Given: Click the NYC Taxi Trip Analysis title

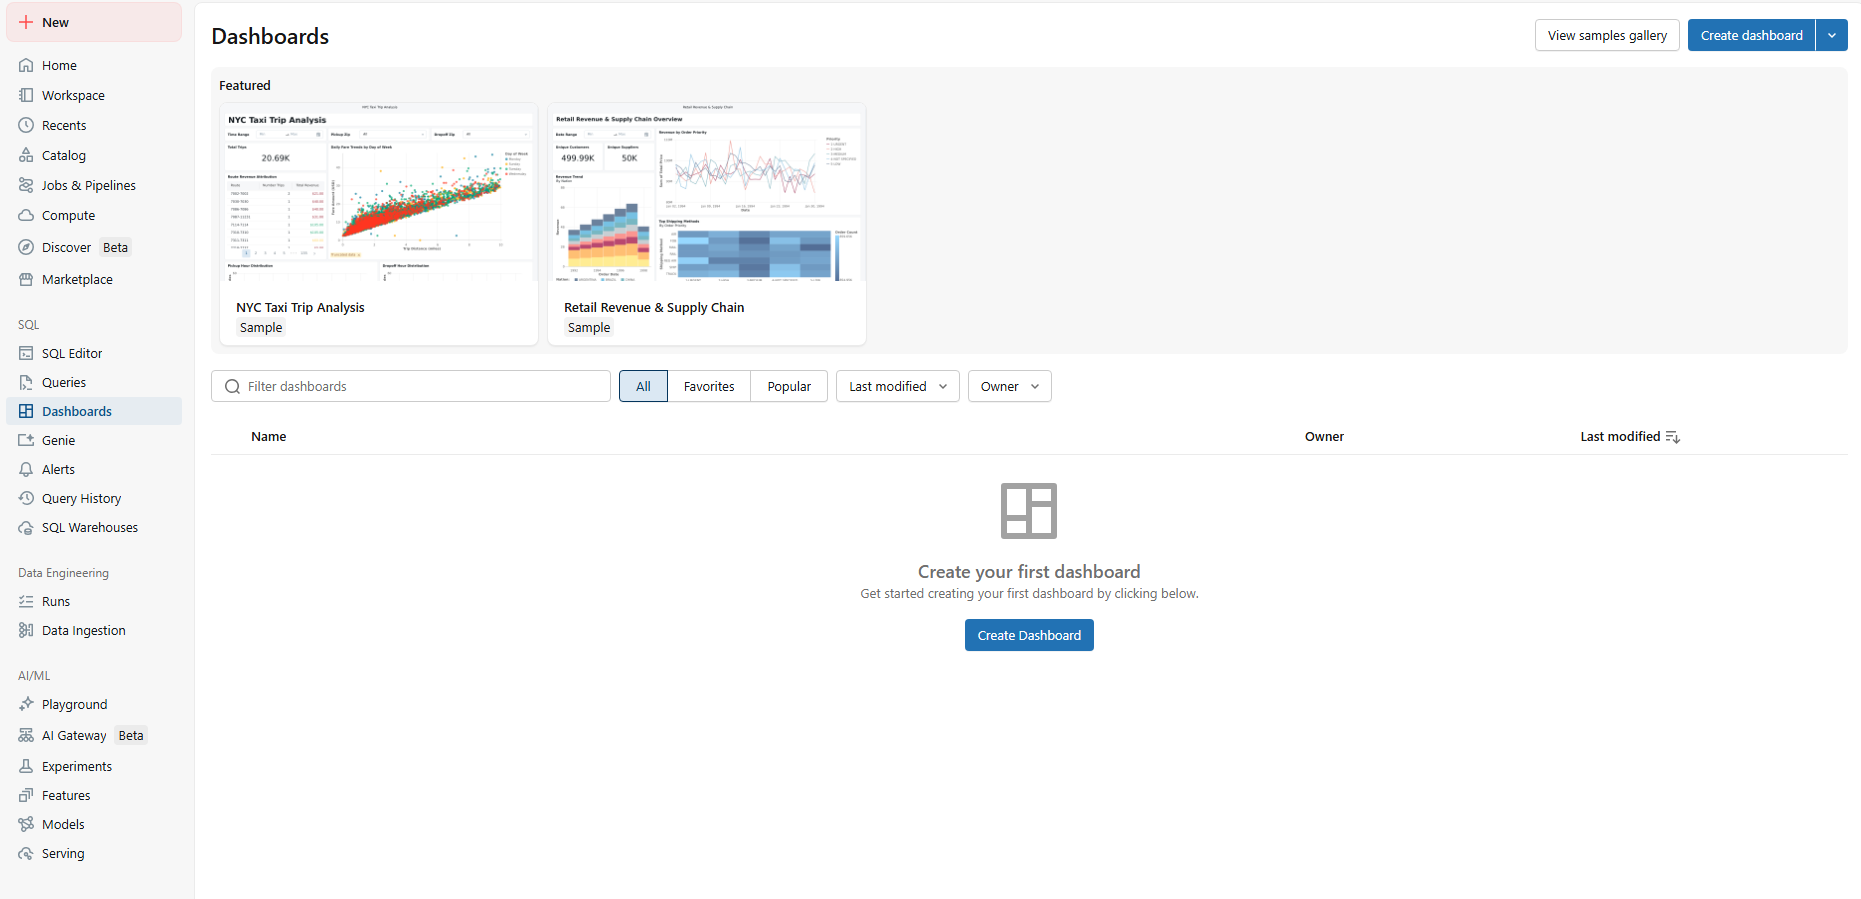Looking at the screenshot, I should tap(300, 307).
